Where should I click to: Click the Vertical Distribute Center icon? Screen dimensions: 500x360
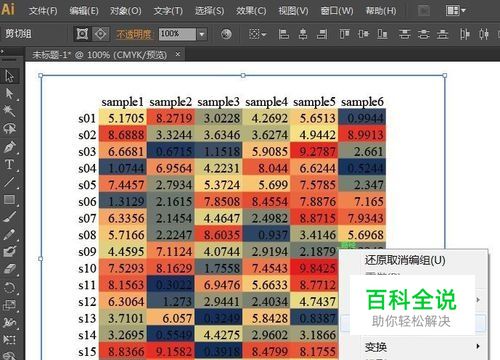tap(424, 34)
